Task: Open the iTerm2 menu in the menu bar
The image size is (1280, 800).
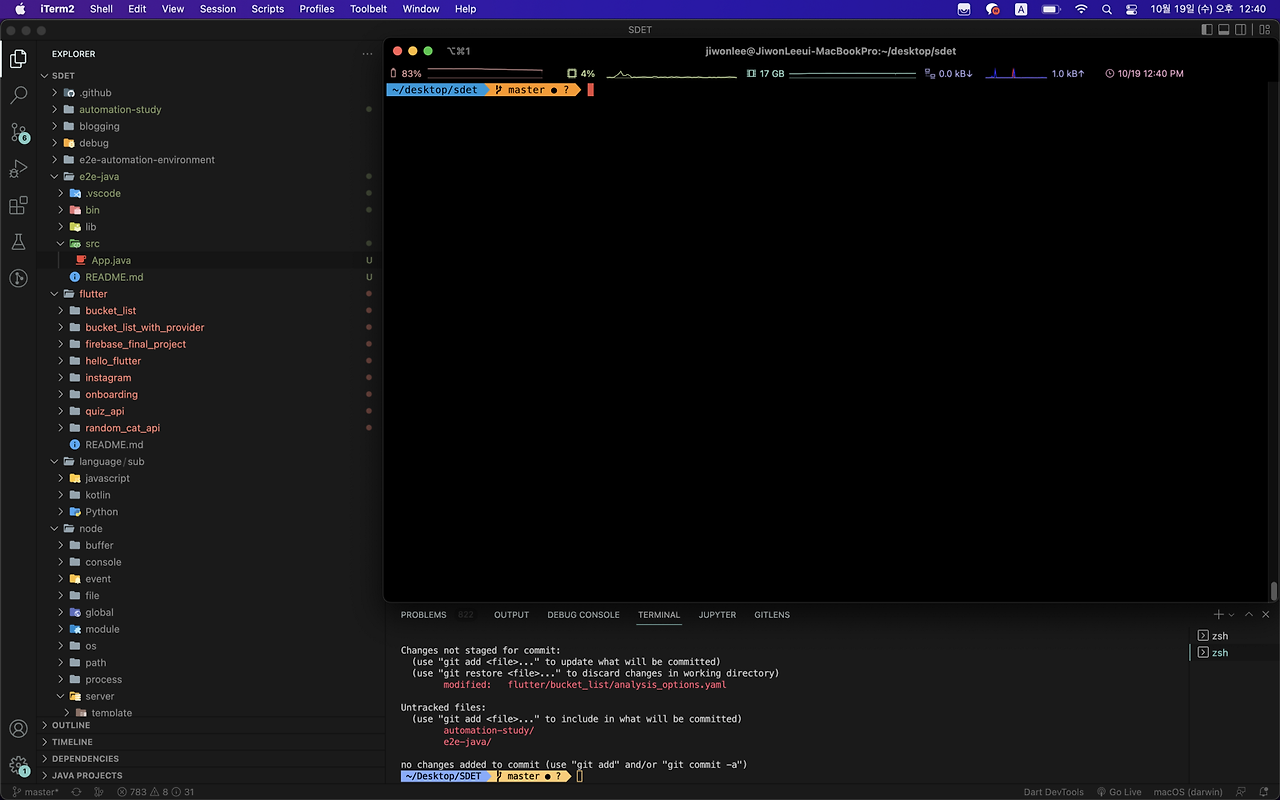Action: (x=57, y=9)
